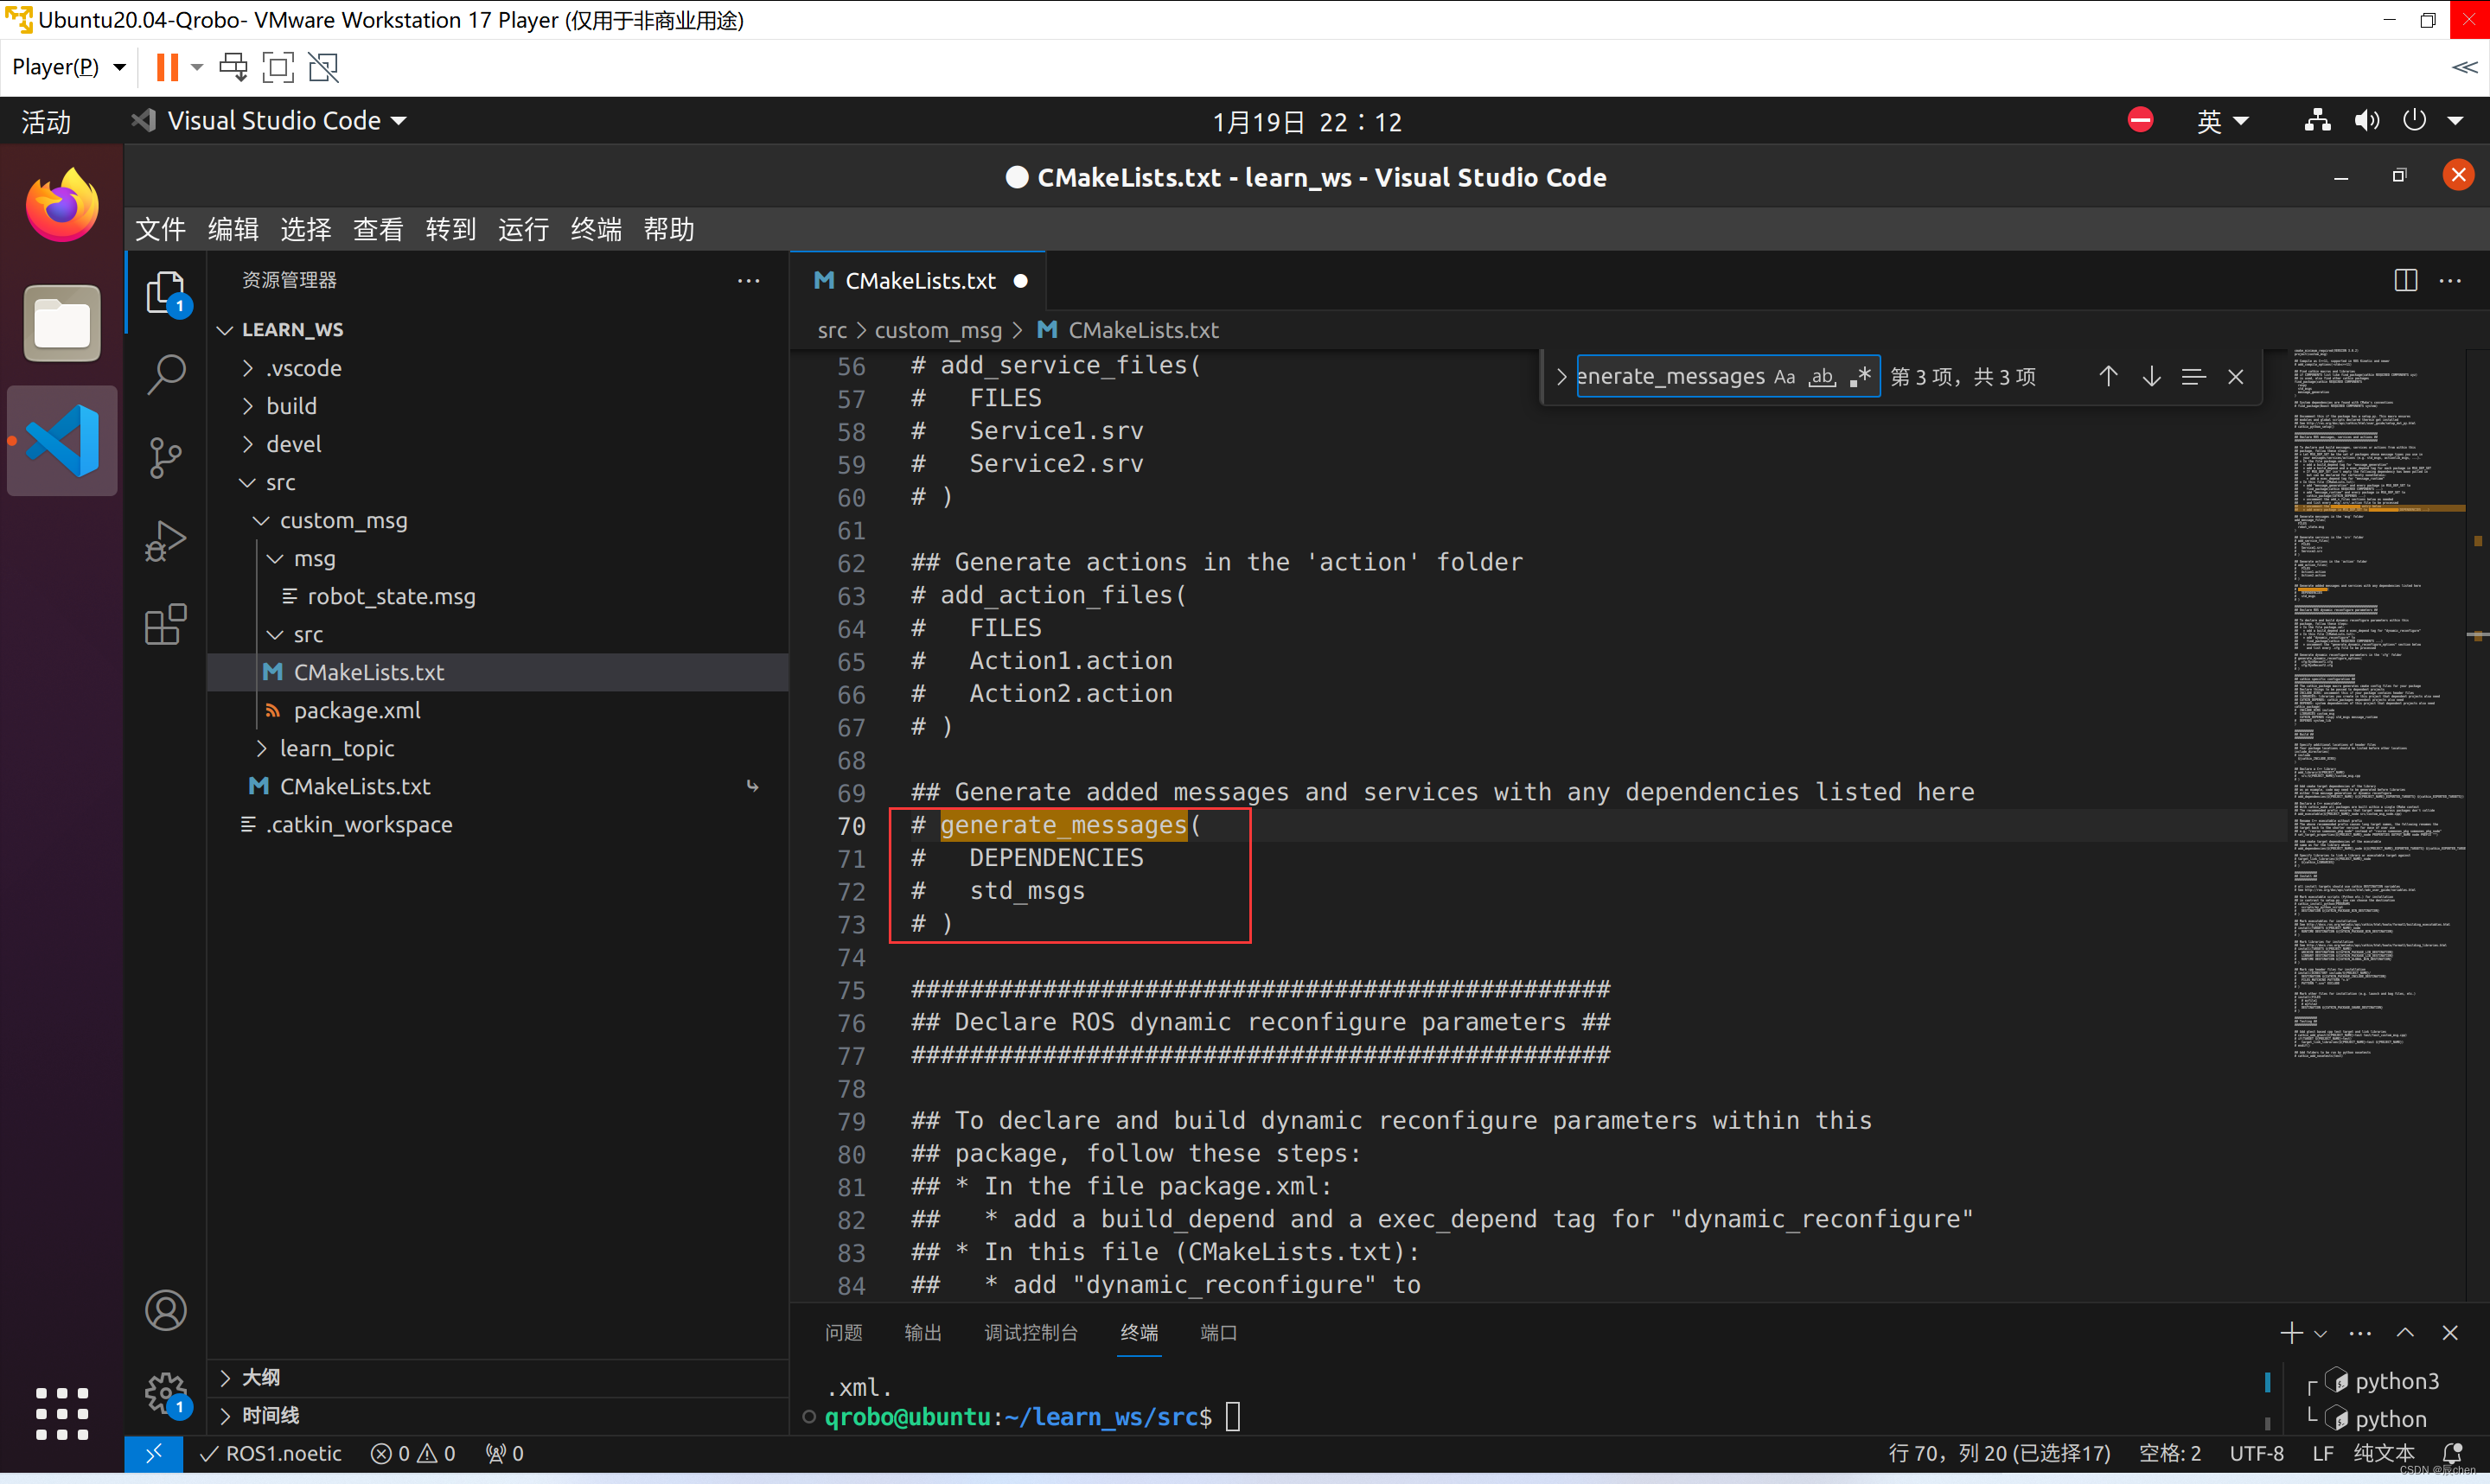Open terminal panel more actions ellipsis
Screen dimensions: 2490x1484
pos(2360,1333)
